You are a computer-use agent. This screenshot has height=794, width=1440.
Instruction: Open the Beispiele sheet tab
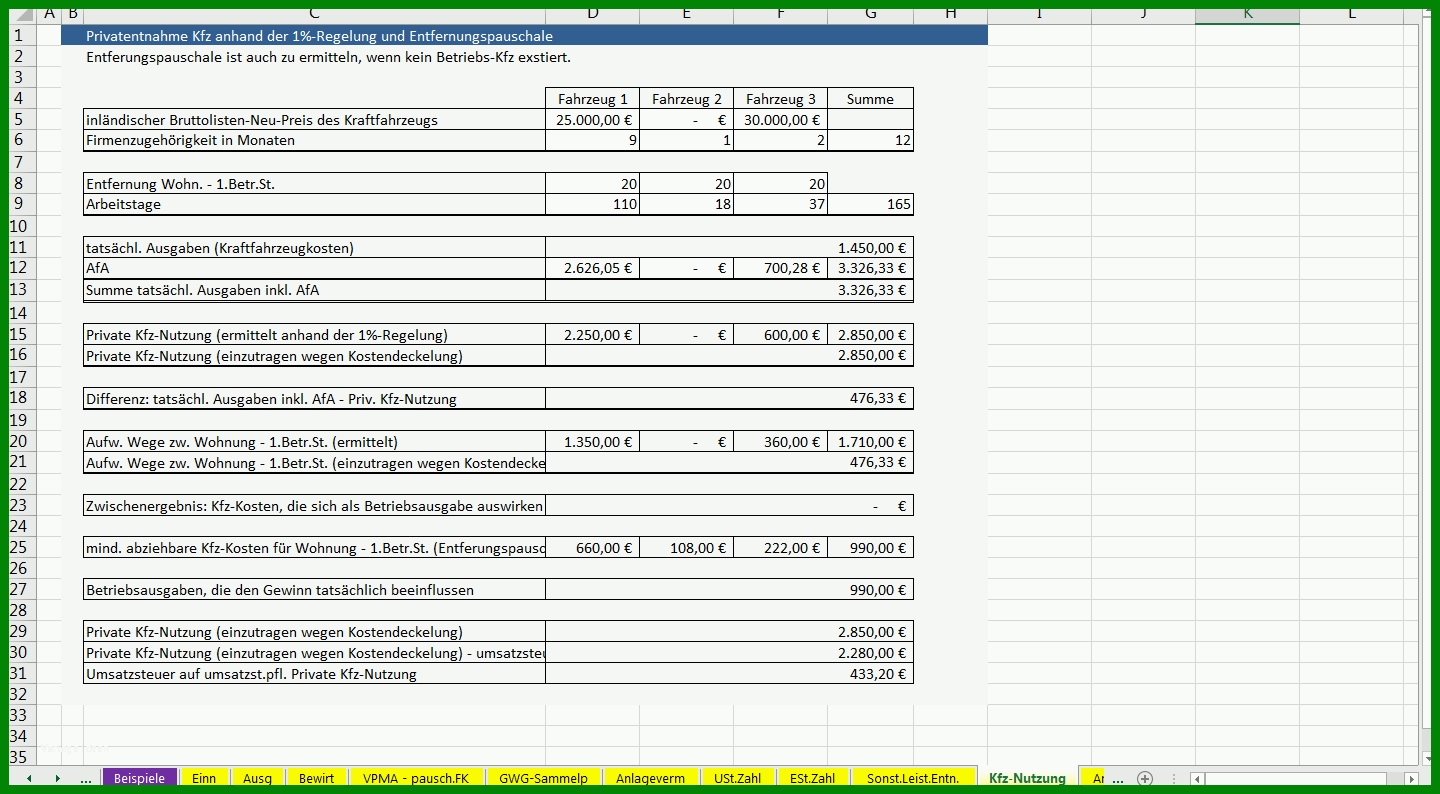click(x=139, y=778)
